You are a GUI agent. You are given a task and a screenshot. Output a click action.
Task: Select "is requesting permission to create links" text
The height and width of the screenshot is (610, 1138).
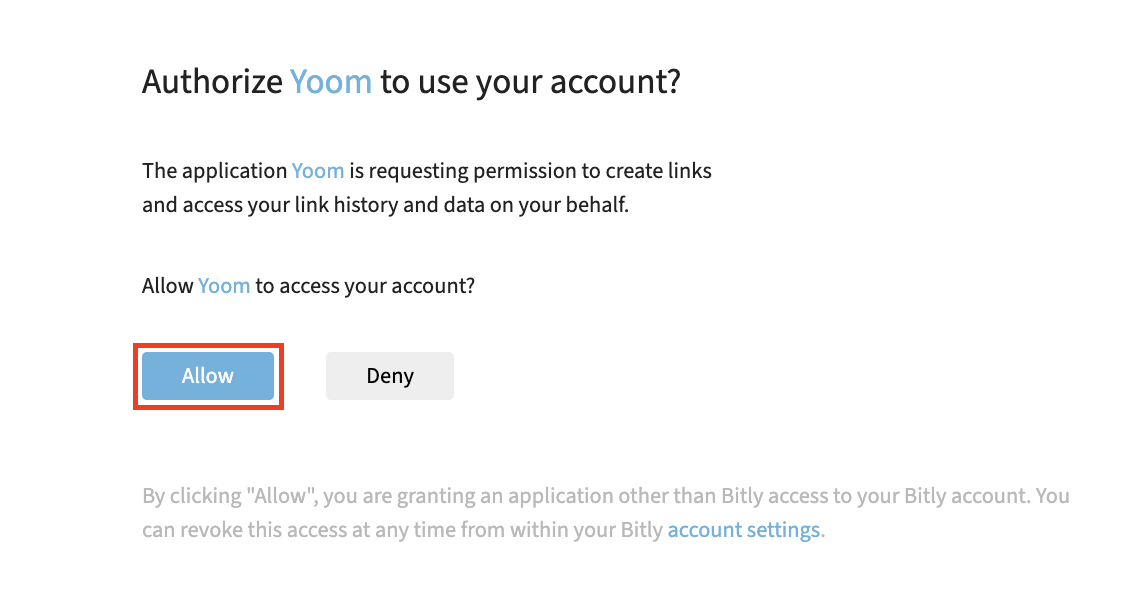pyautogui.click(x=530, y=171)
